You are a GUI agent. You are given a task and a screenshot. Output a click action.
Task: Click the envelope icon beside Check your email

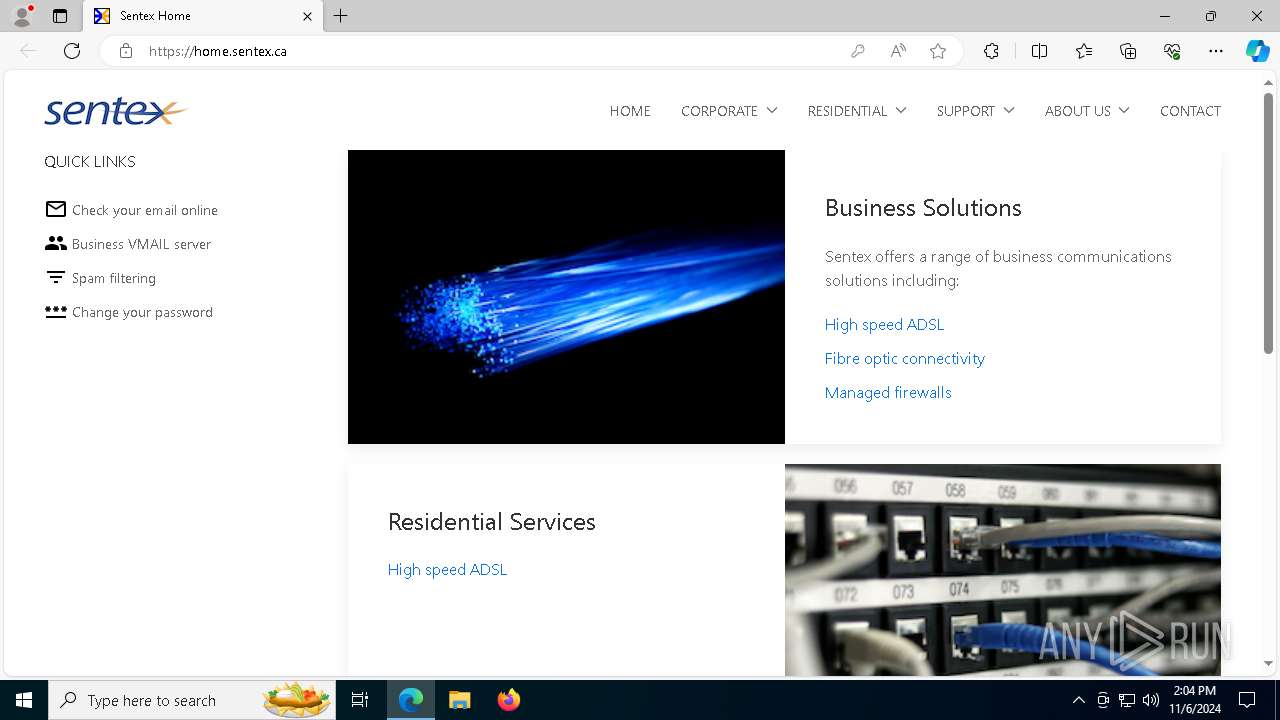pyautogui.click(x=56, y=209)
